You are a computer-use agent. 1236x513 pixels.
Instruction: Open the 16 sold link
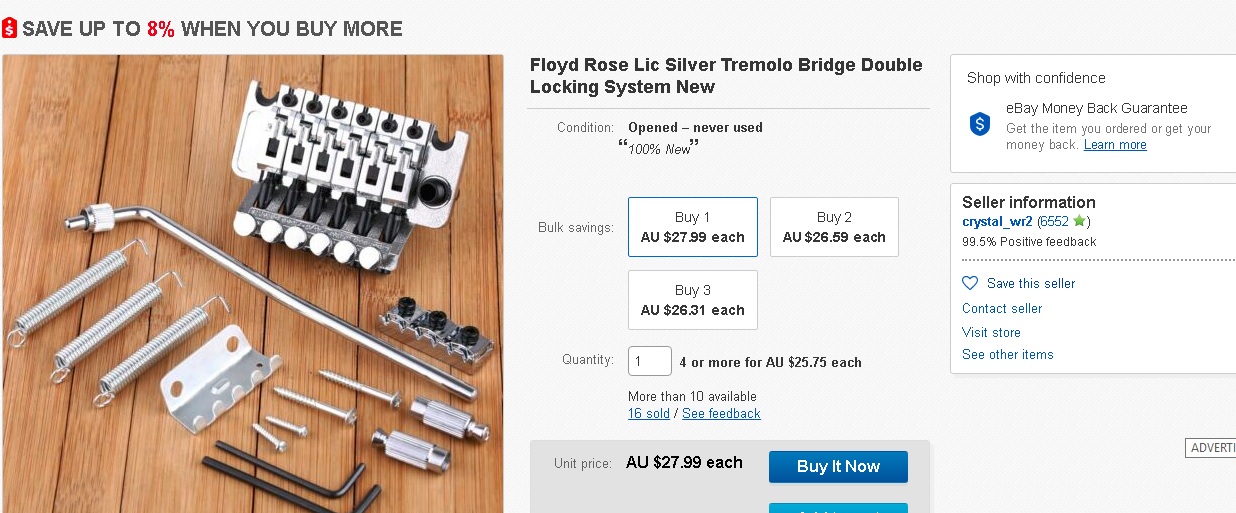tap(648, 413)
